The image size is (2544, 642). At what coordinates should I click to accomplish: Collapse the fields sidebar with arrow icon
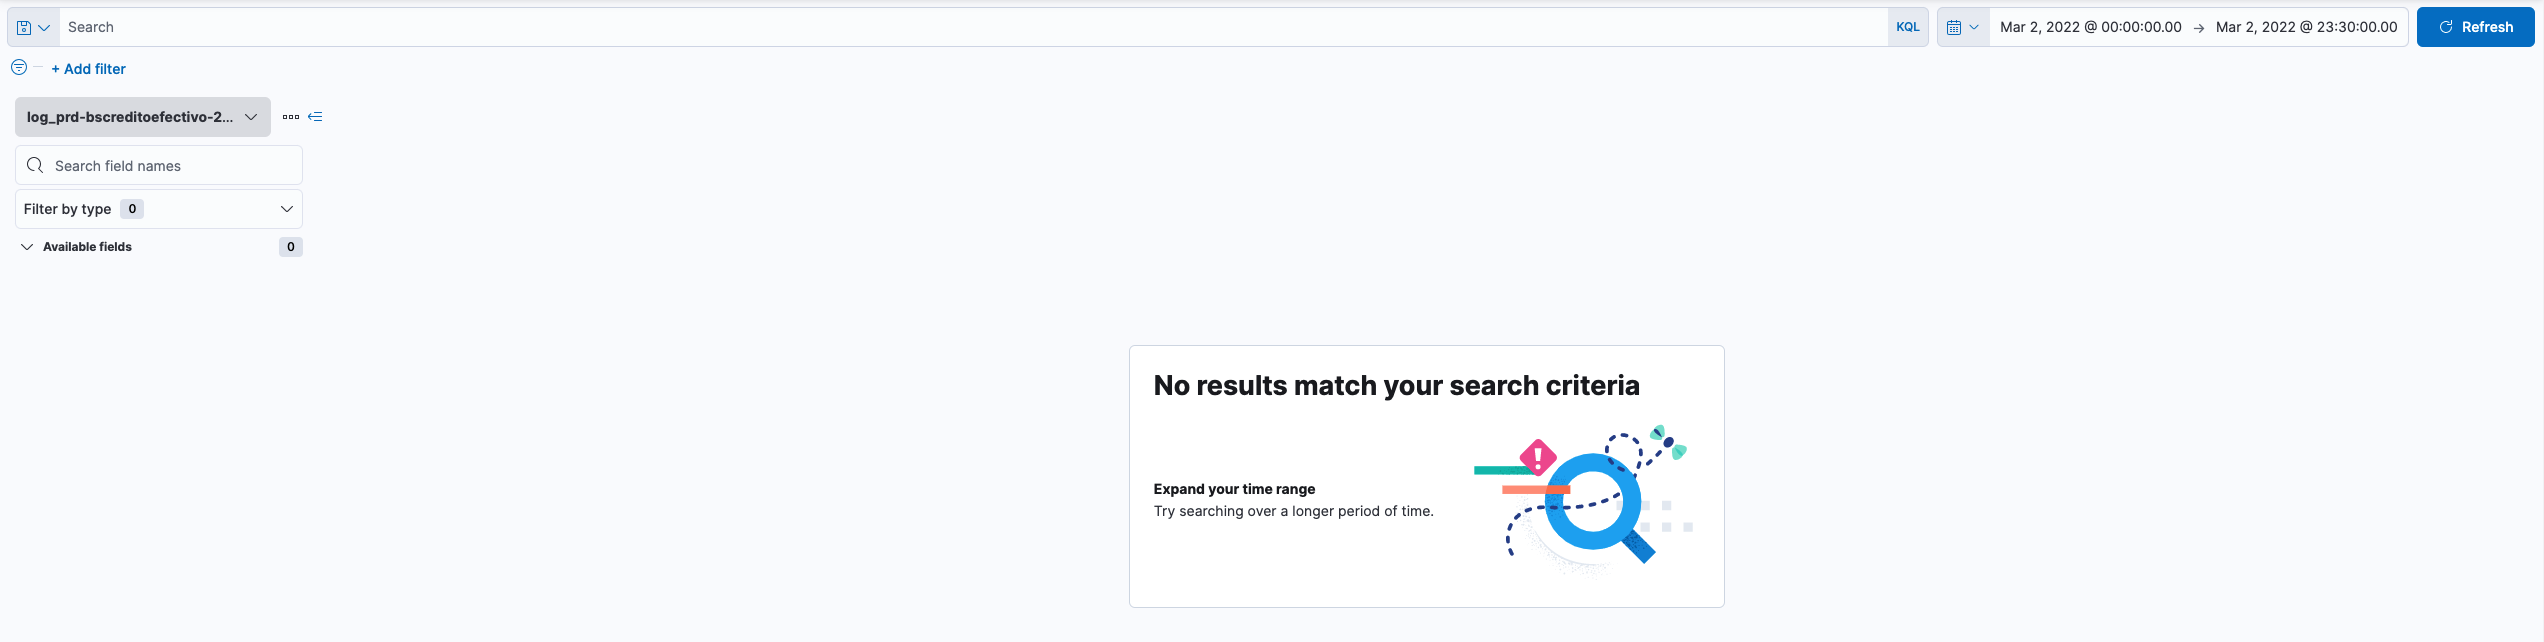315,117
